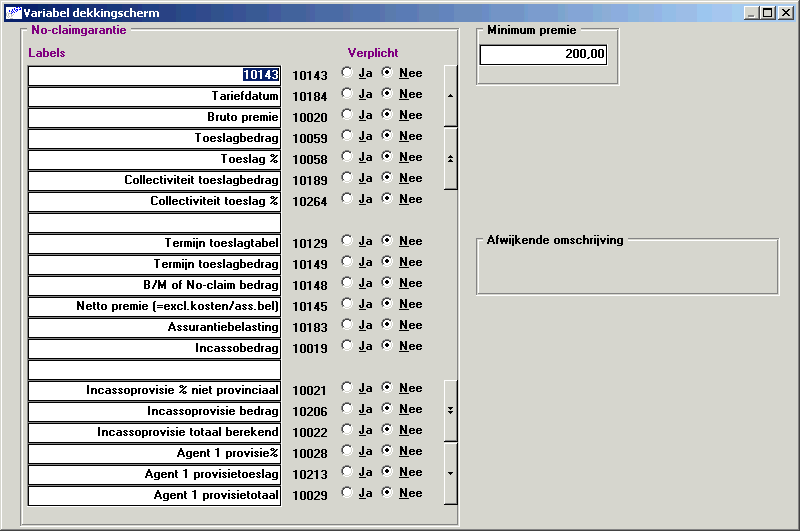Click the single down arrow scroll button
The width and height of the screenshot is (800, 531).
click(x=450, y=473)
